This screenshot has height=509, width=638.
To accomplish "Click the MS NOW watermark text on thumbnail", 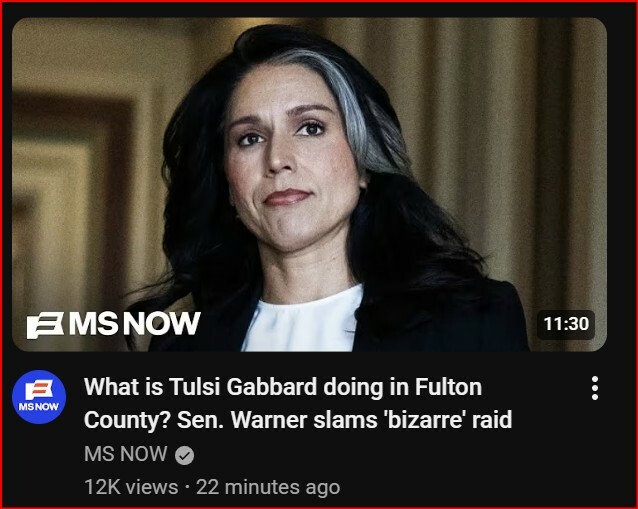I will 135,324.
